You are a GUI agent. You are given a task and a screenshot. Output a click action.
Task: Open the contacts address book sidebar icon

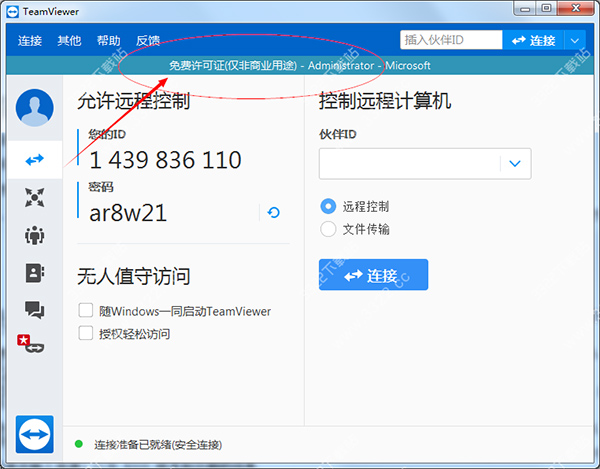tap(34, 273)
